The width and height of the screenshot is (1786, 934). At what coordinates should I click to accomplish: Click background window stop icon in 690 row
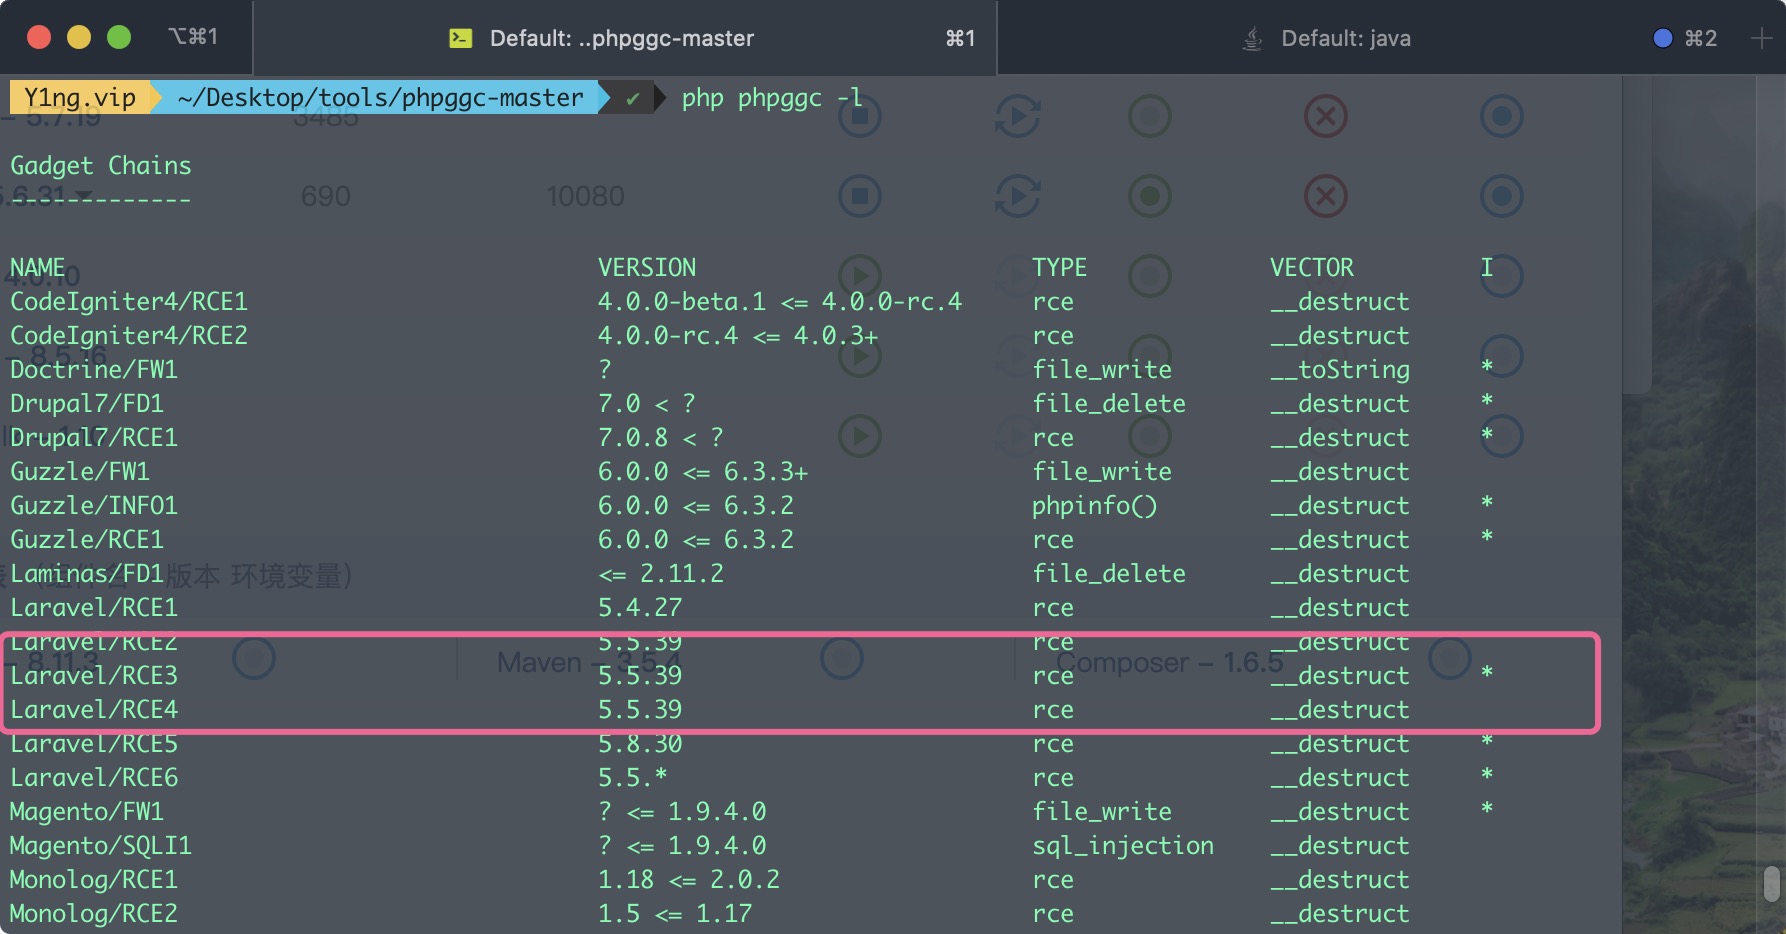[x=859, y=196]
